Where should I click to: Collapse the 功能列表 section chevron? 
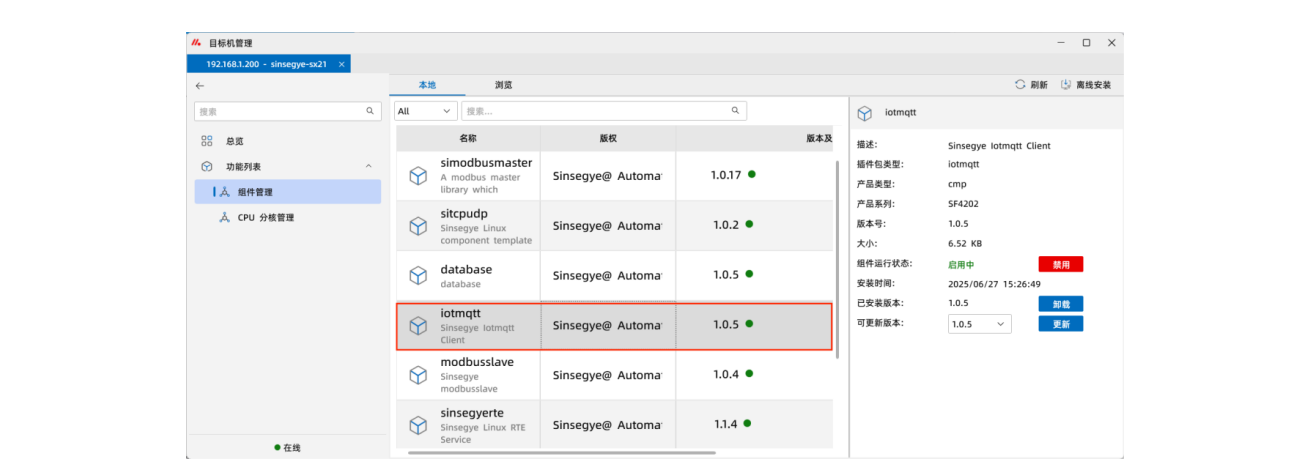point(368,166)
